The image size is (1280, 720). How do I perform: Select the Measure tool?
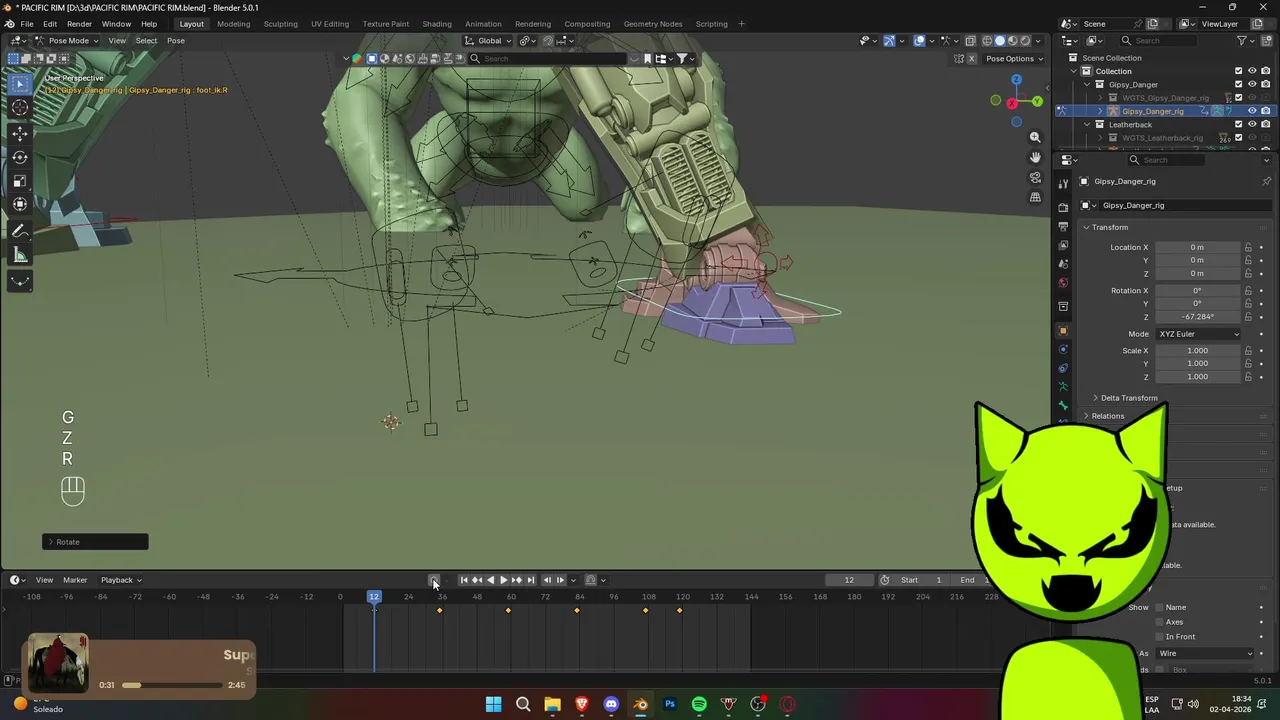tap(20, 255)
